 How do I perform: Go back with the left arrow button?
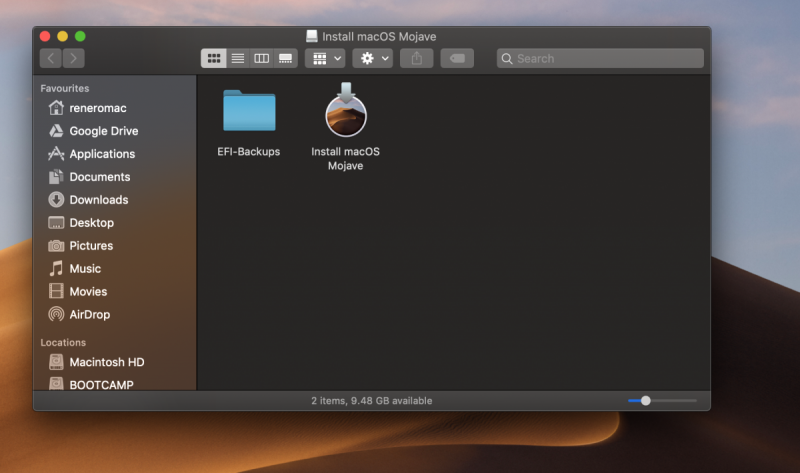51,58
